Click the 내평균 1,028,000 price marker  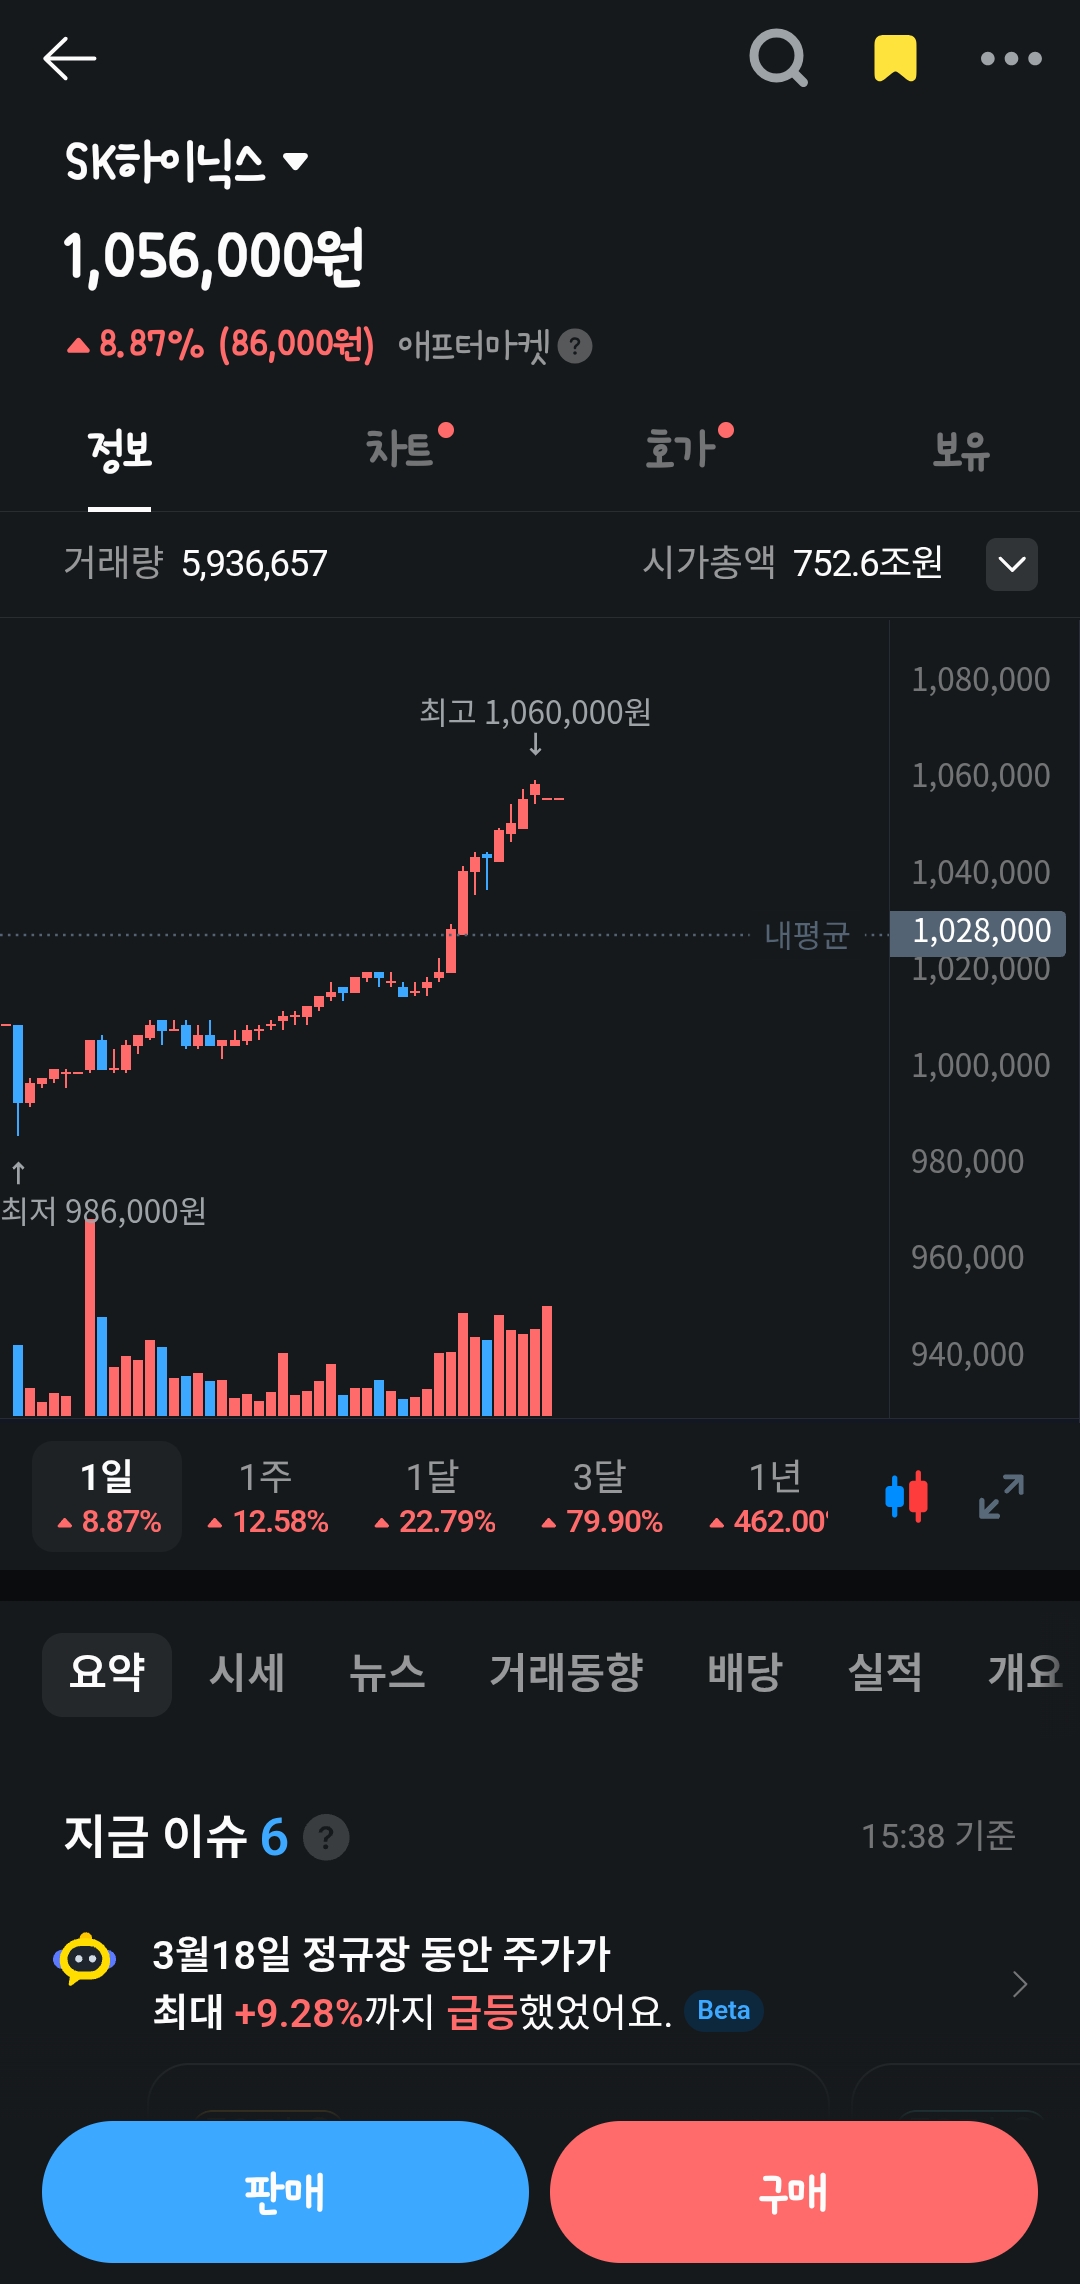click(978, 932)
